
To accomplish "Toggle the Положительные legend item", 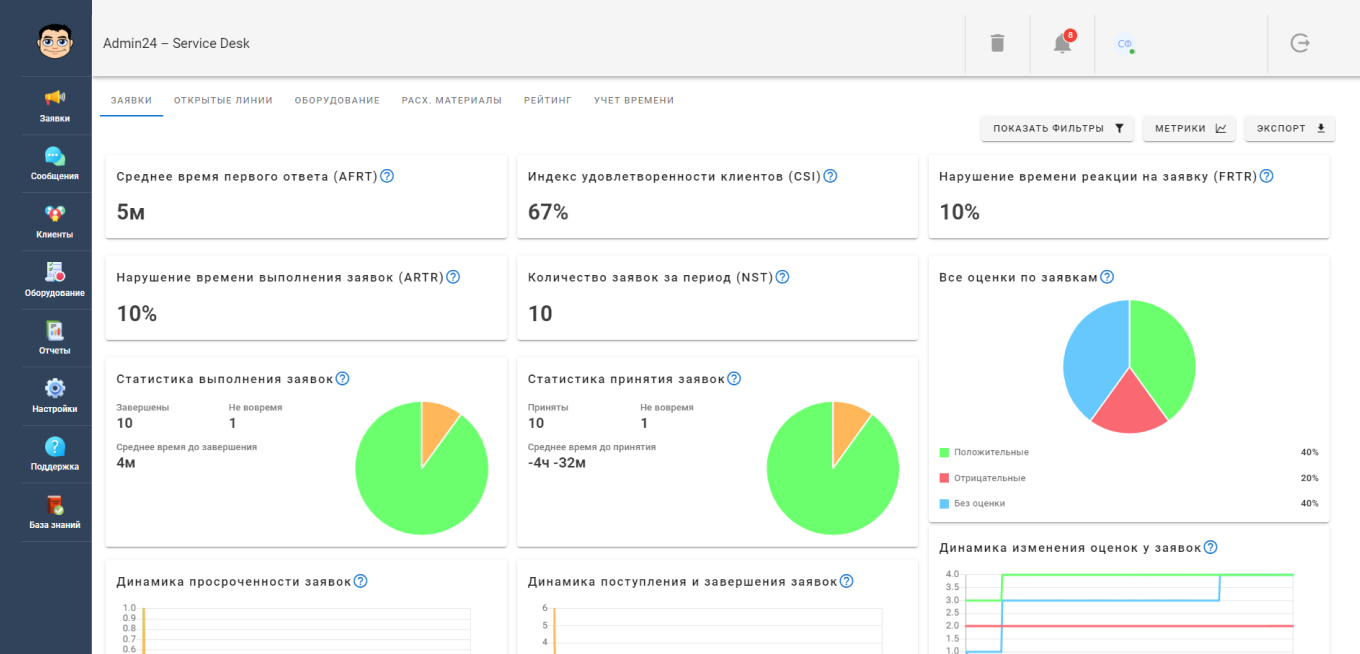I will point(991,452).
